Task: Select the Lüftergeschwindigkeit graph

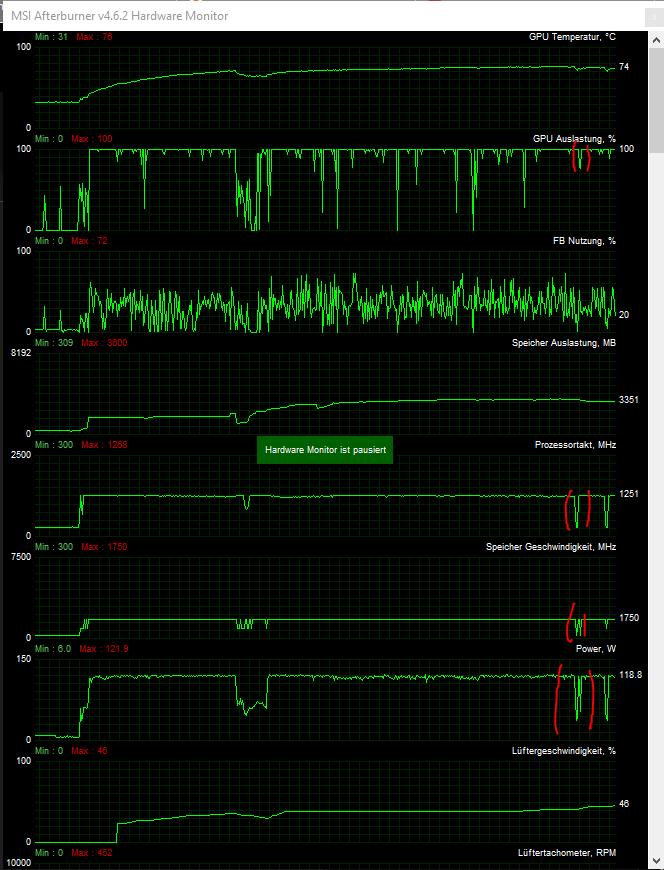Action: pyautogui.click(x=325, y=802)
